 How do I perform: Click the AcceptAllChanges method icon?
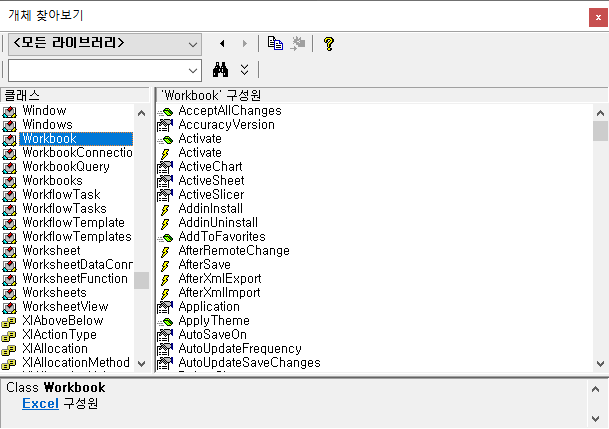click(165, 112)
